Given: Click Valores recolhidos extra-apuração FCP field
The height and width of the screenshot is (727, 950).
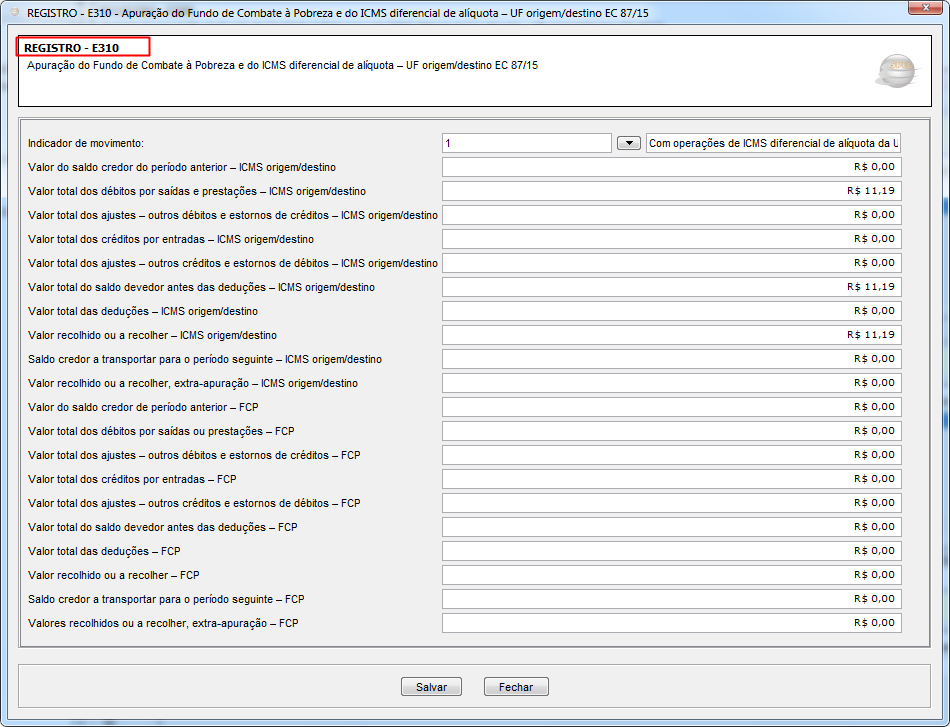Looking at the screenshot, I should click(x=671, y=623).
